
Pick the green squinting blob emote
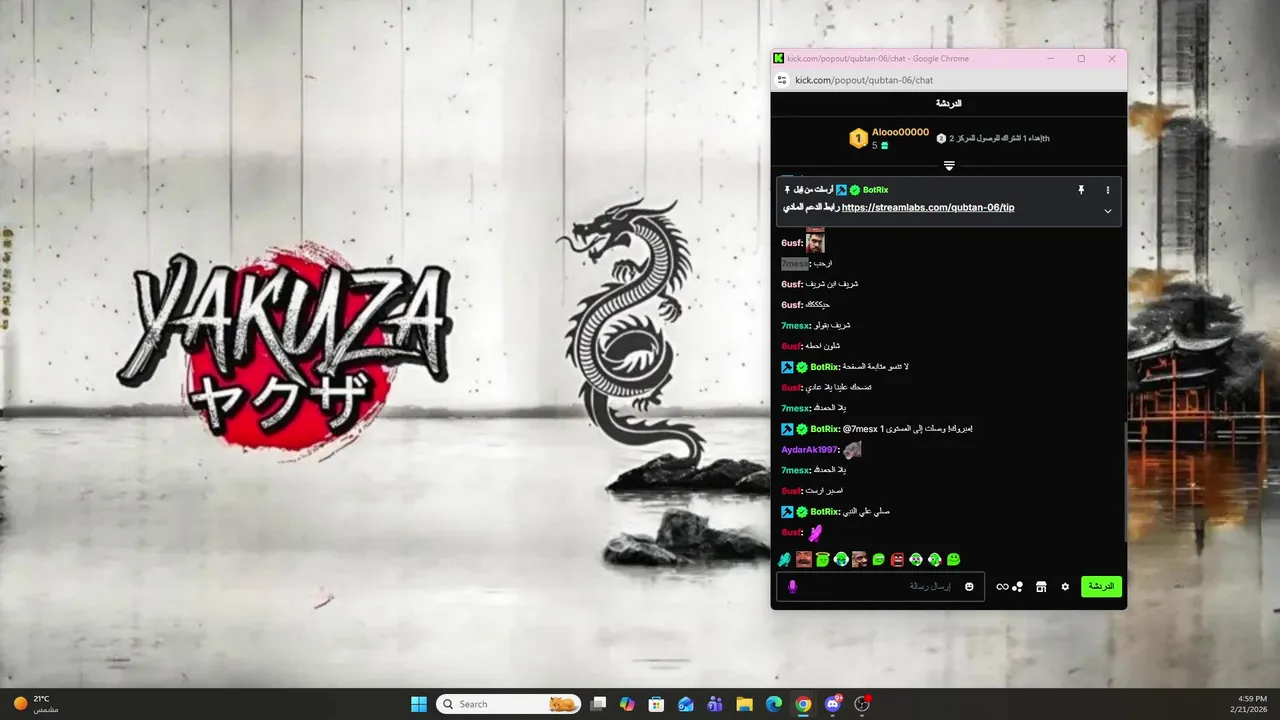click(x=878, y=560)
